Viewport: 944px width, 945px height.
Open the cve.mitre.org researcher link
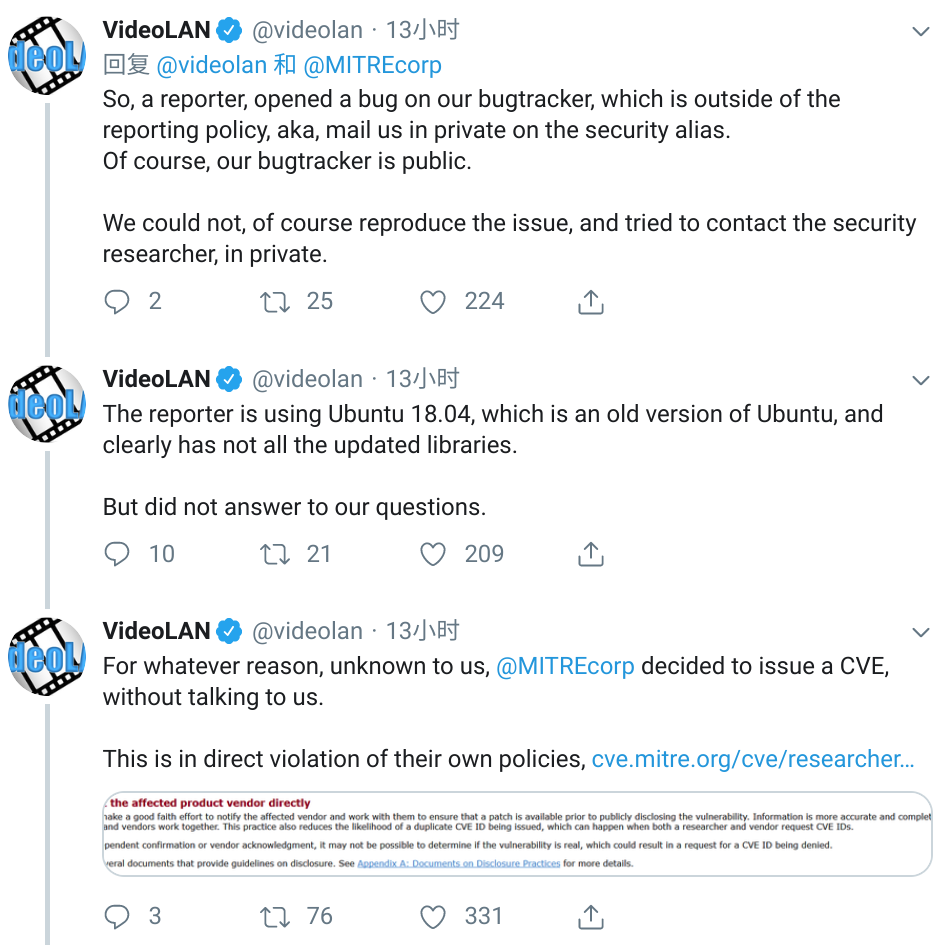pos(752,759)
